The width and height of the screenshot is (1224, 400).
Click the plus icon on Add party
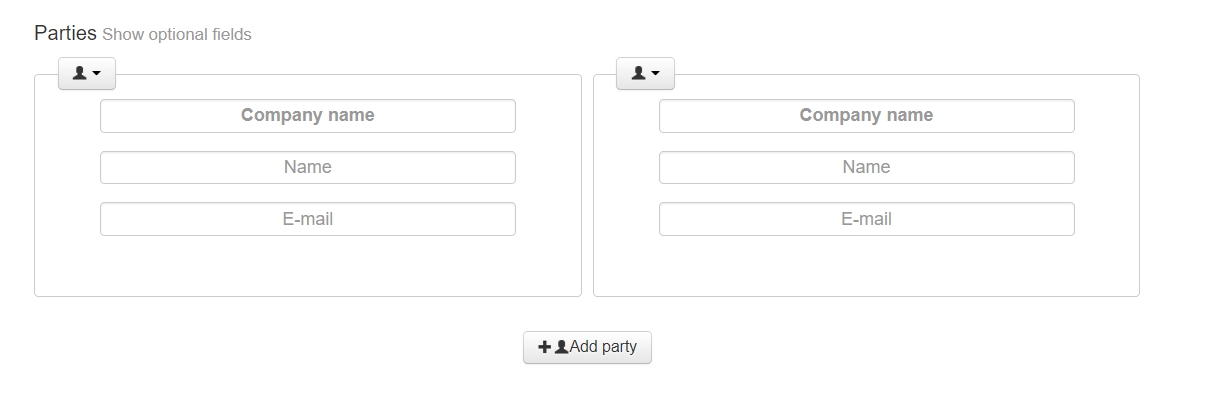coord(544,347)
